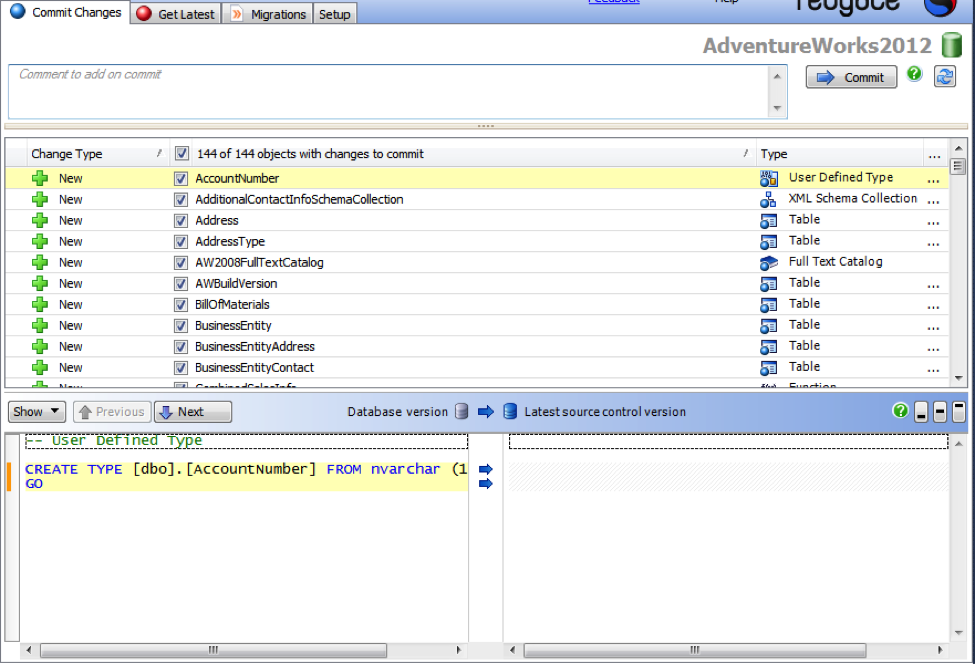
Task: Click the green plus icon for AWBuildVersion
Action: [x=40, y=284]
